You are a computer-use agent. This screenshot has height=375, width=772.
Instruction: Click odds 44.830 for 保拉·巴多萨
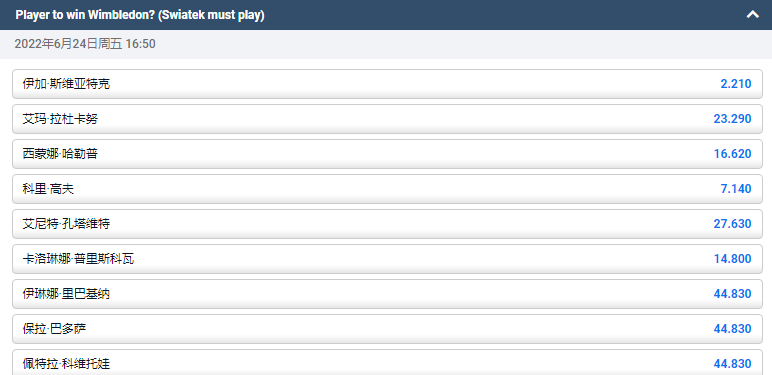click(732, 328)
